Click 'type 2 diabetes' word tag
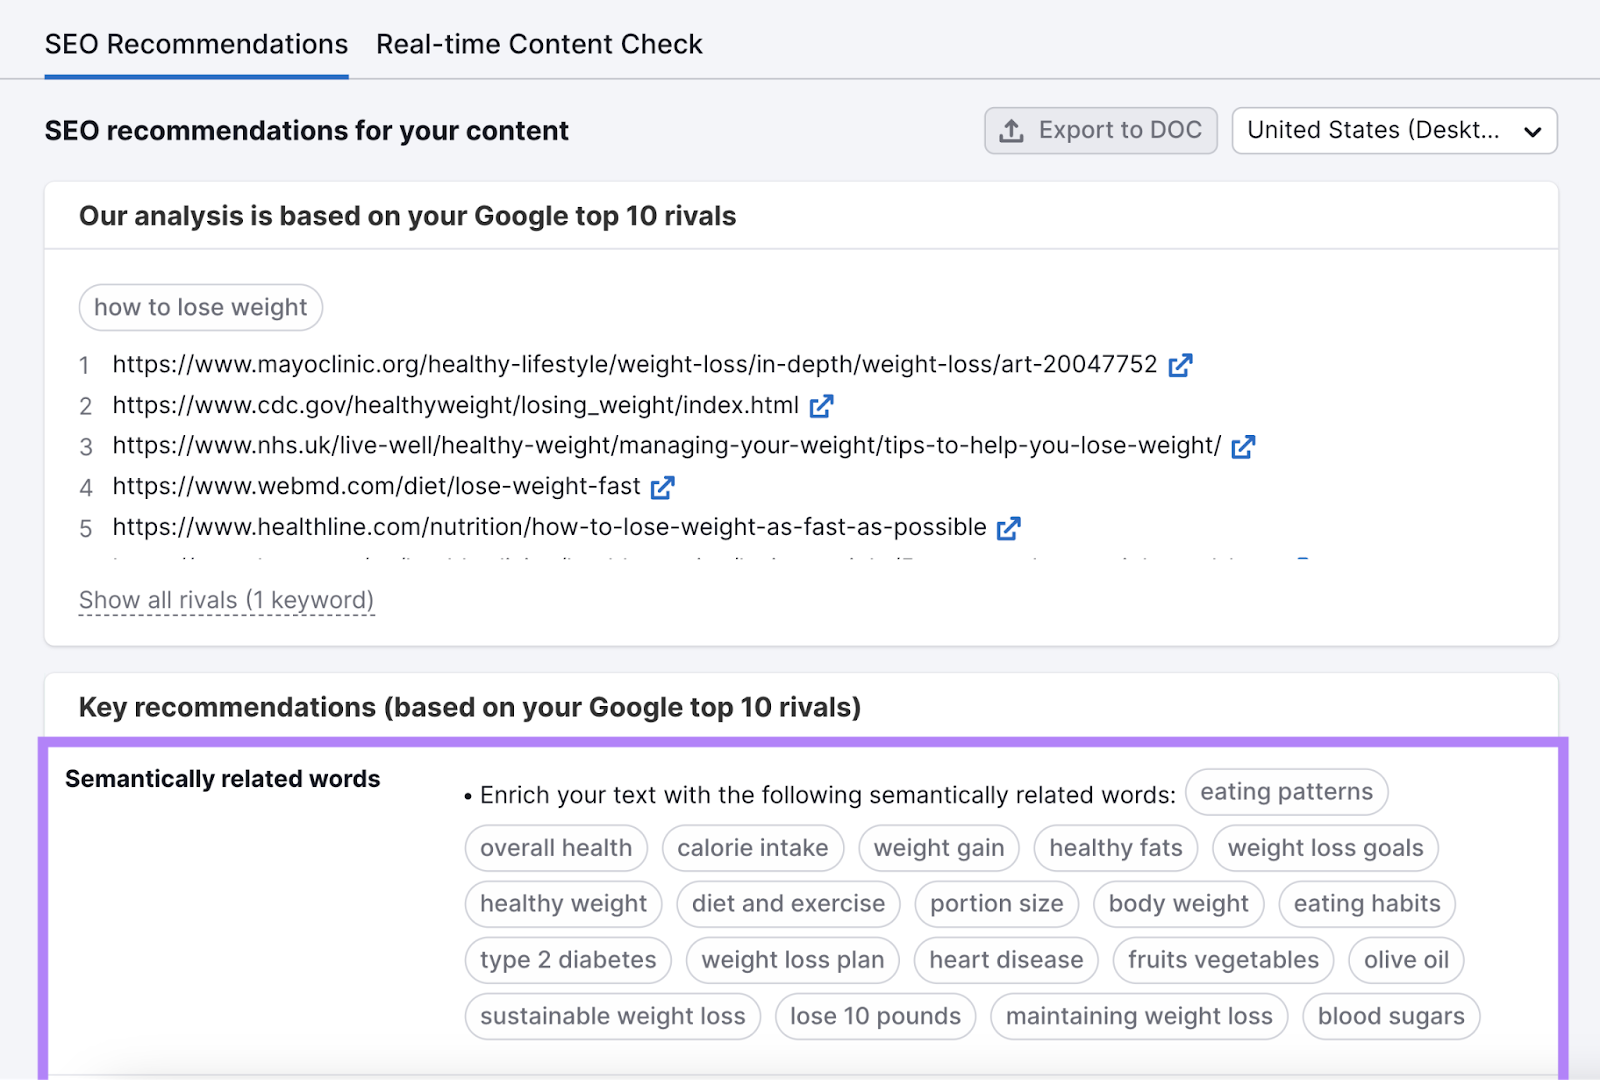Screen dimensions: 1600x1080 point(568,960)
